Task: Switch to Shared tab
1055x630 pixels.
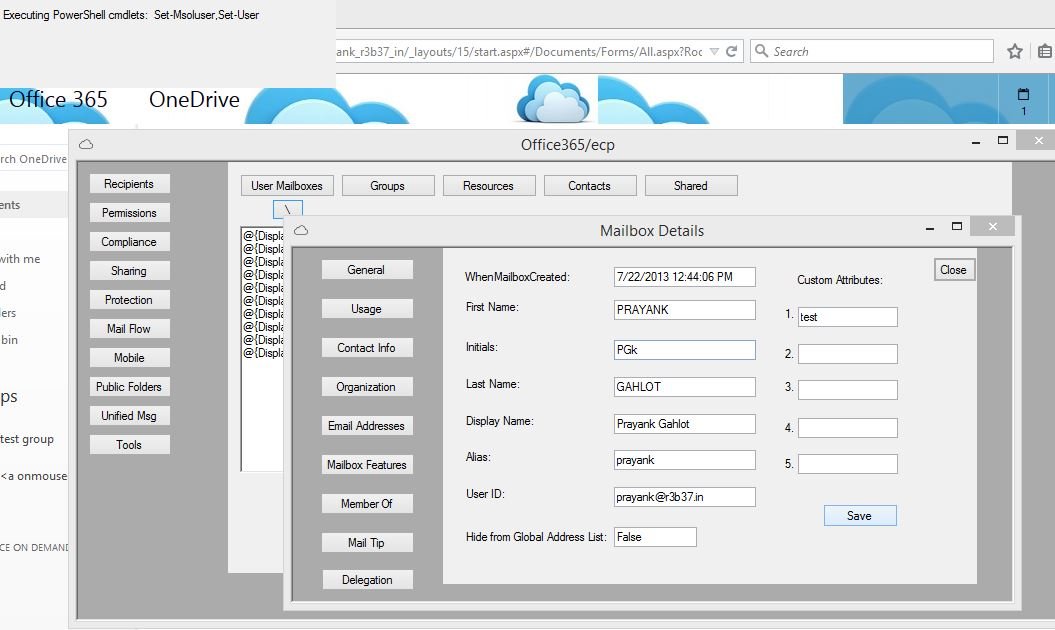Action: tap(691, 186)
